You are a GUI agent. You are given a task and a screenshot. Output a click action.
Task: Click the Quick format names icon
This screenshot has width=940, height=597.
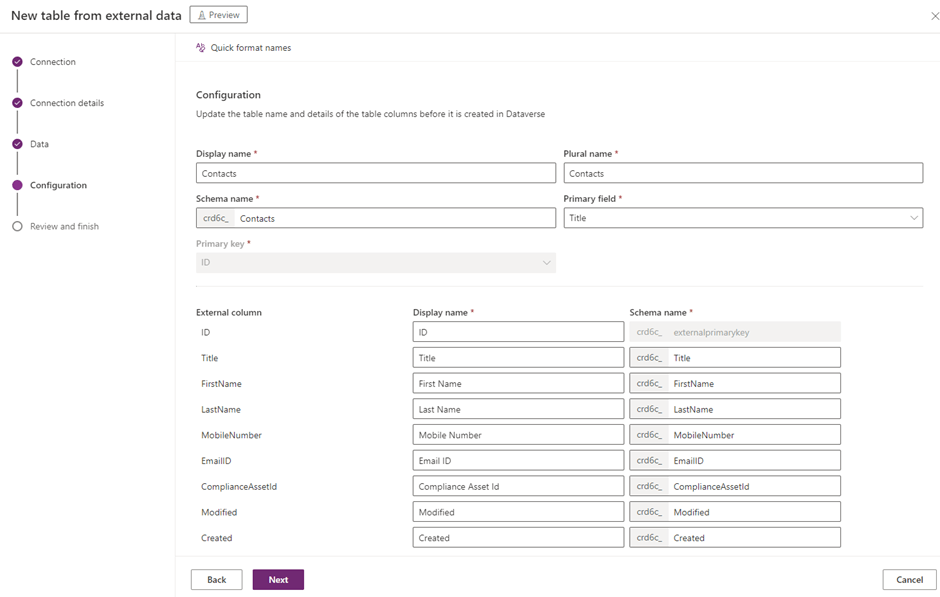(x=201, y=48)
